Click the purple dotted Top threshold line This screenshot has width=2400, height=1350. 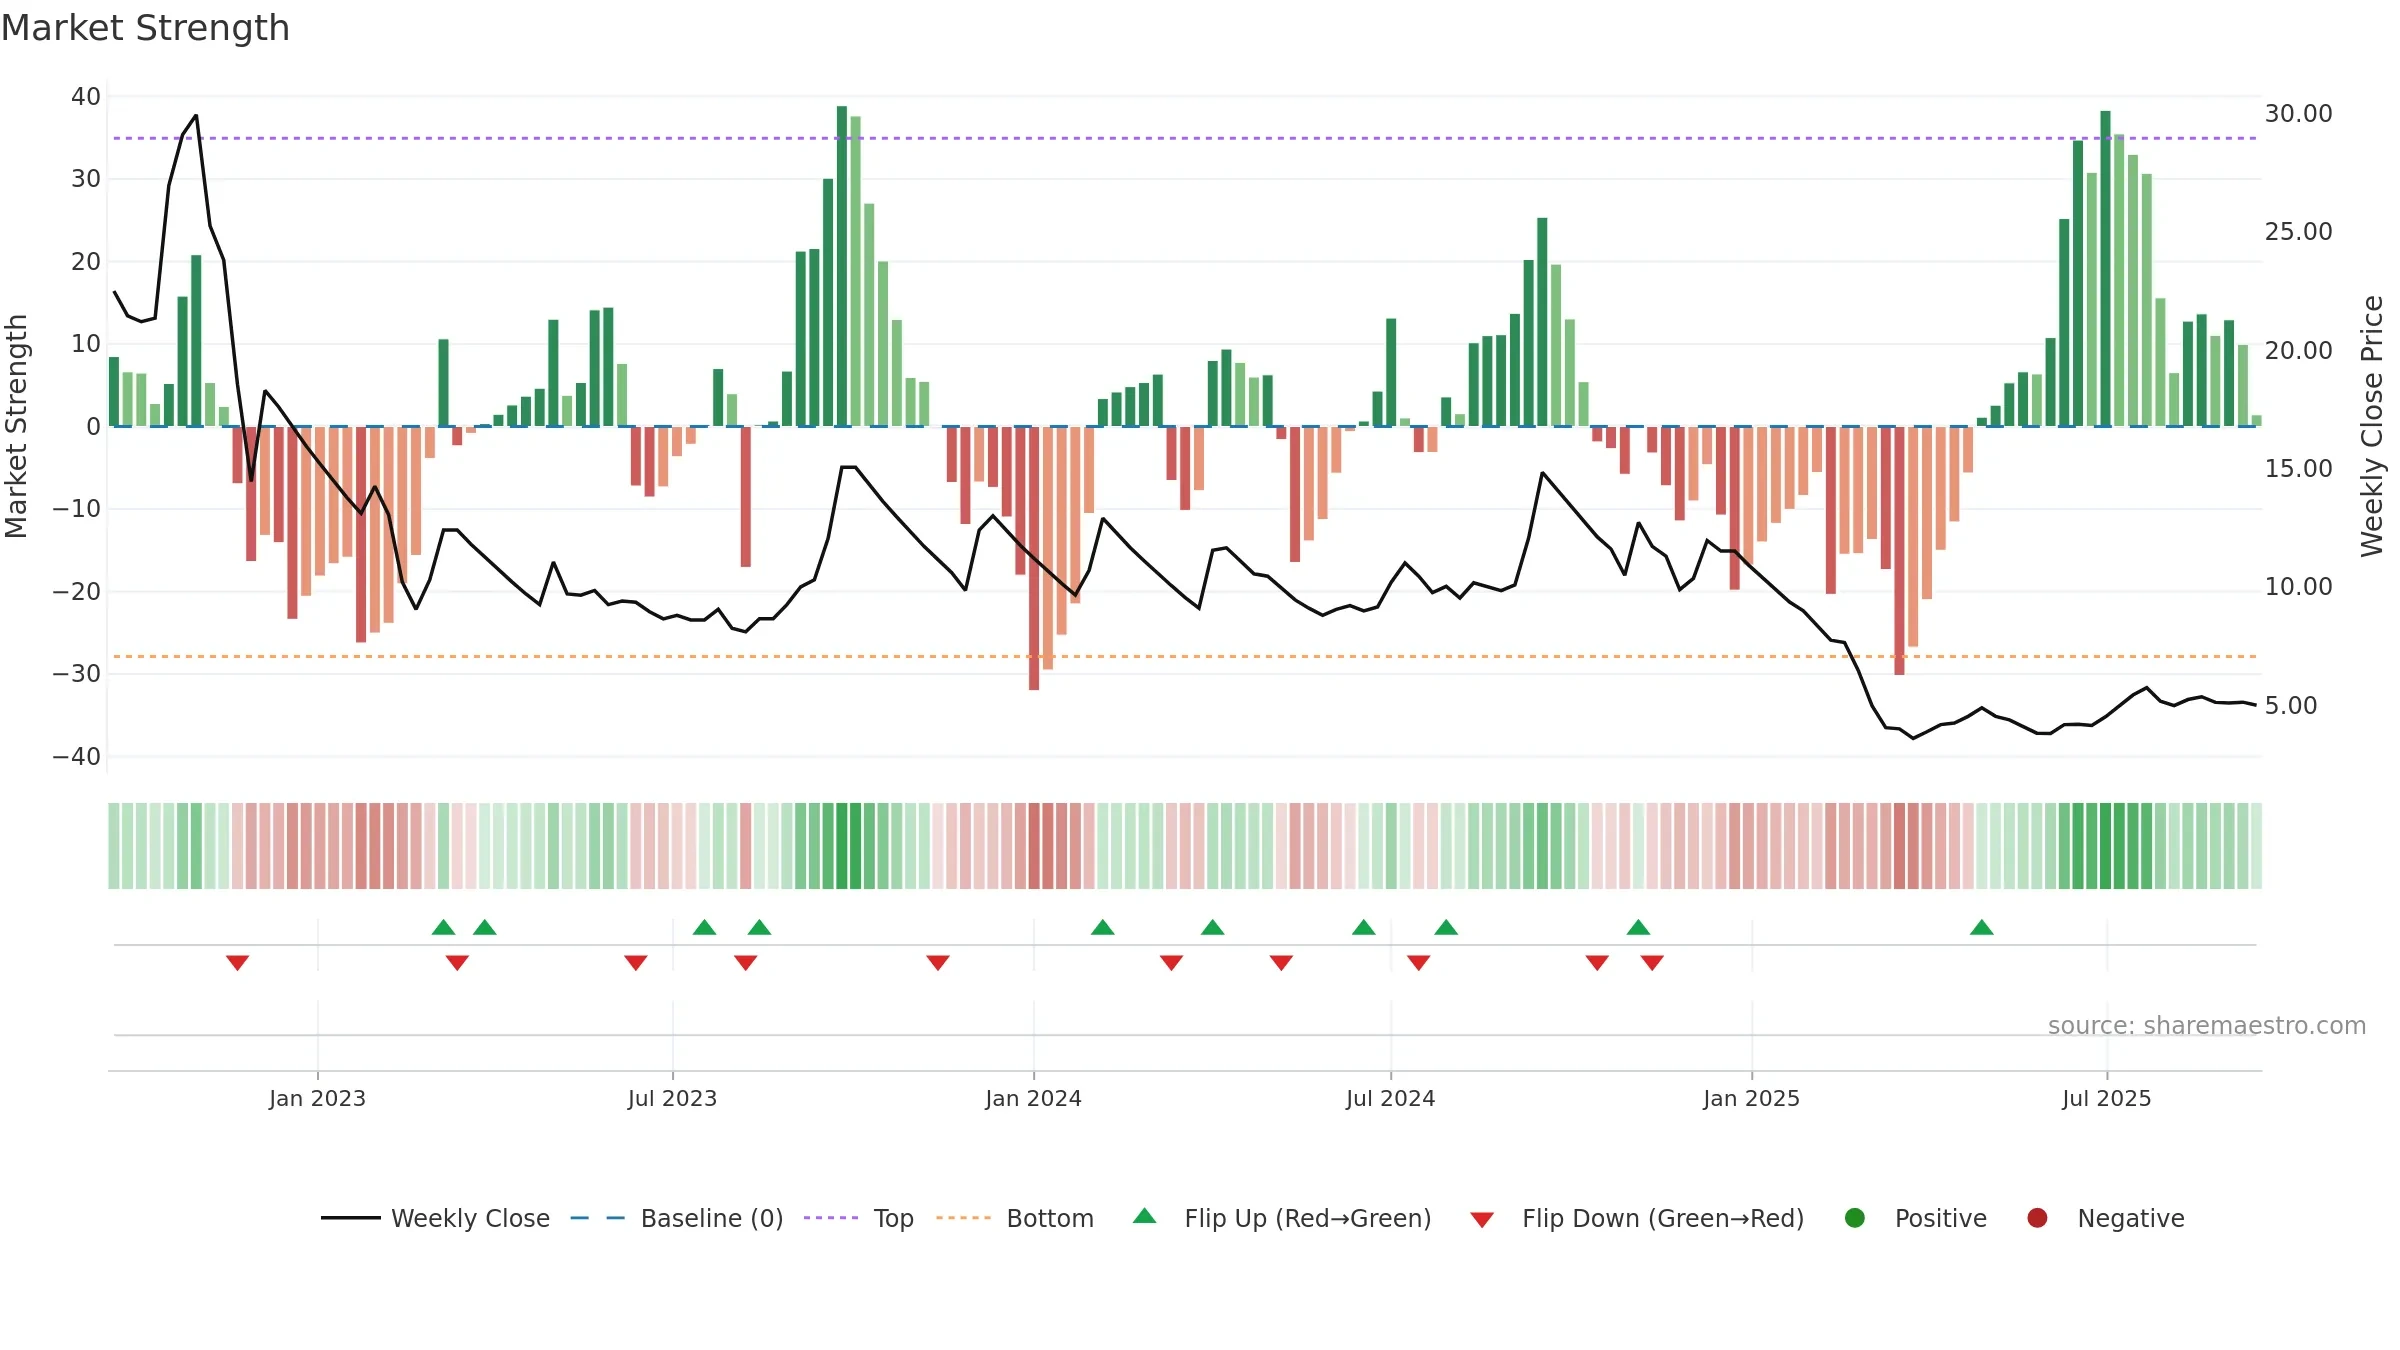(x=1185, y=138)
